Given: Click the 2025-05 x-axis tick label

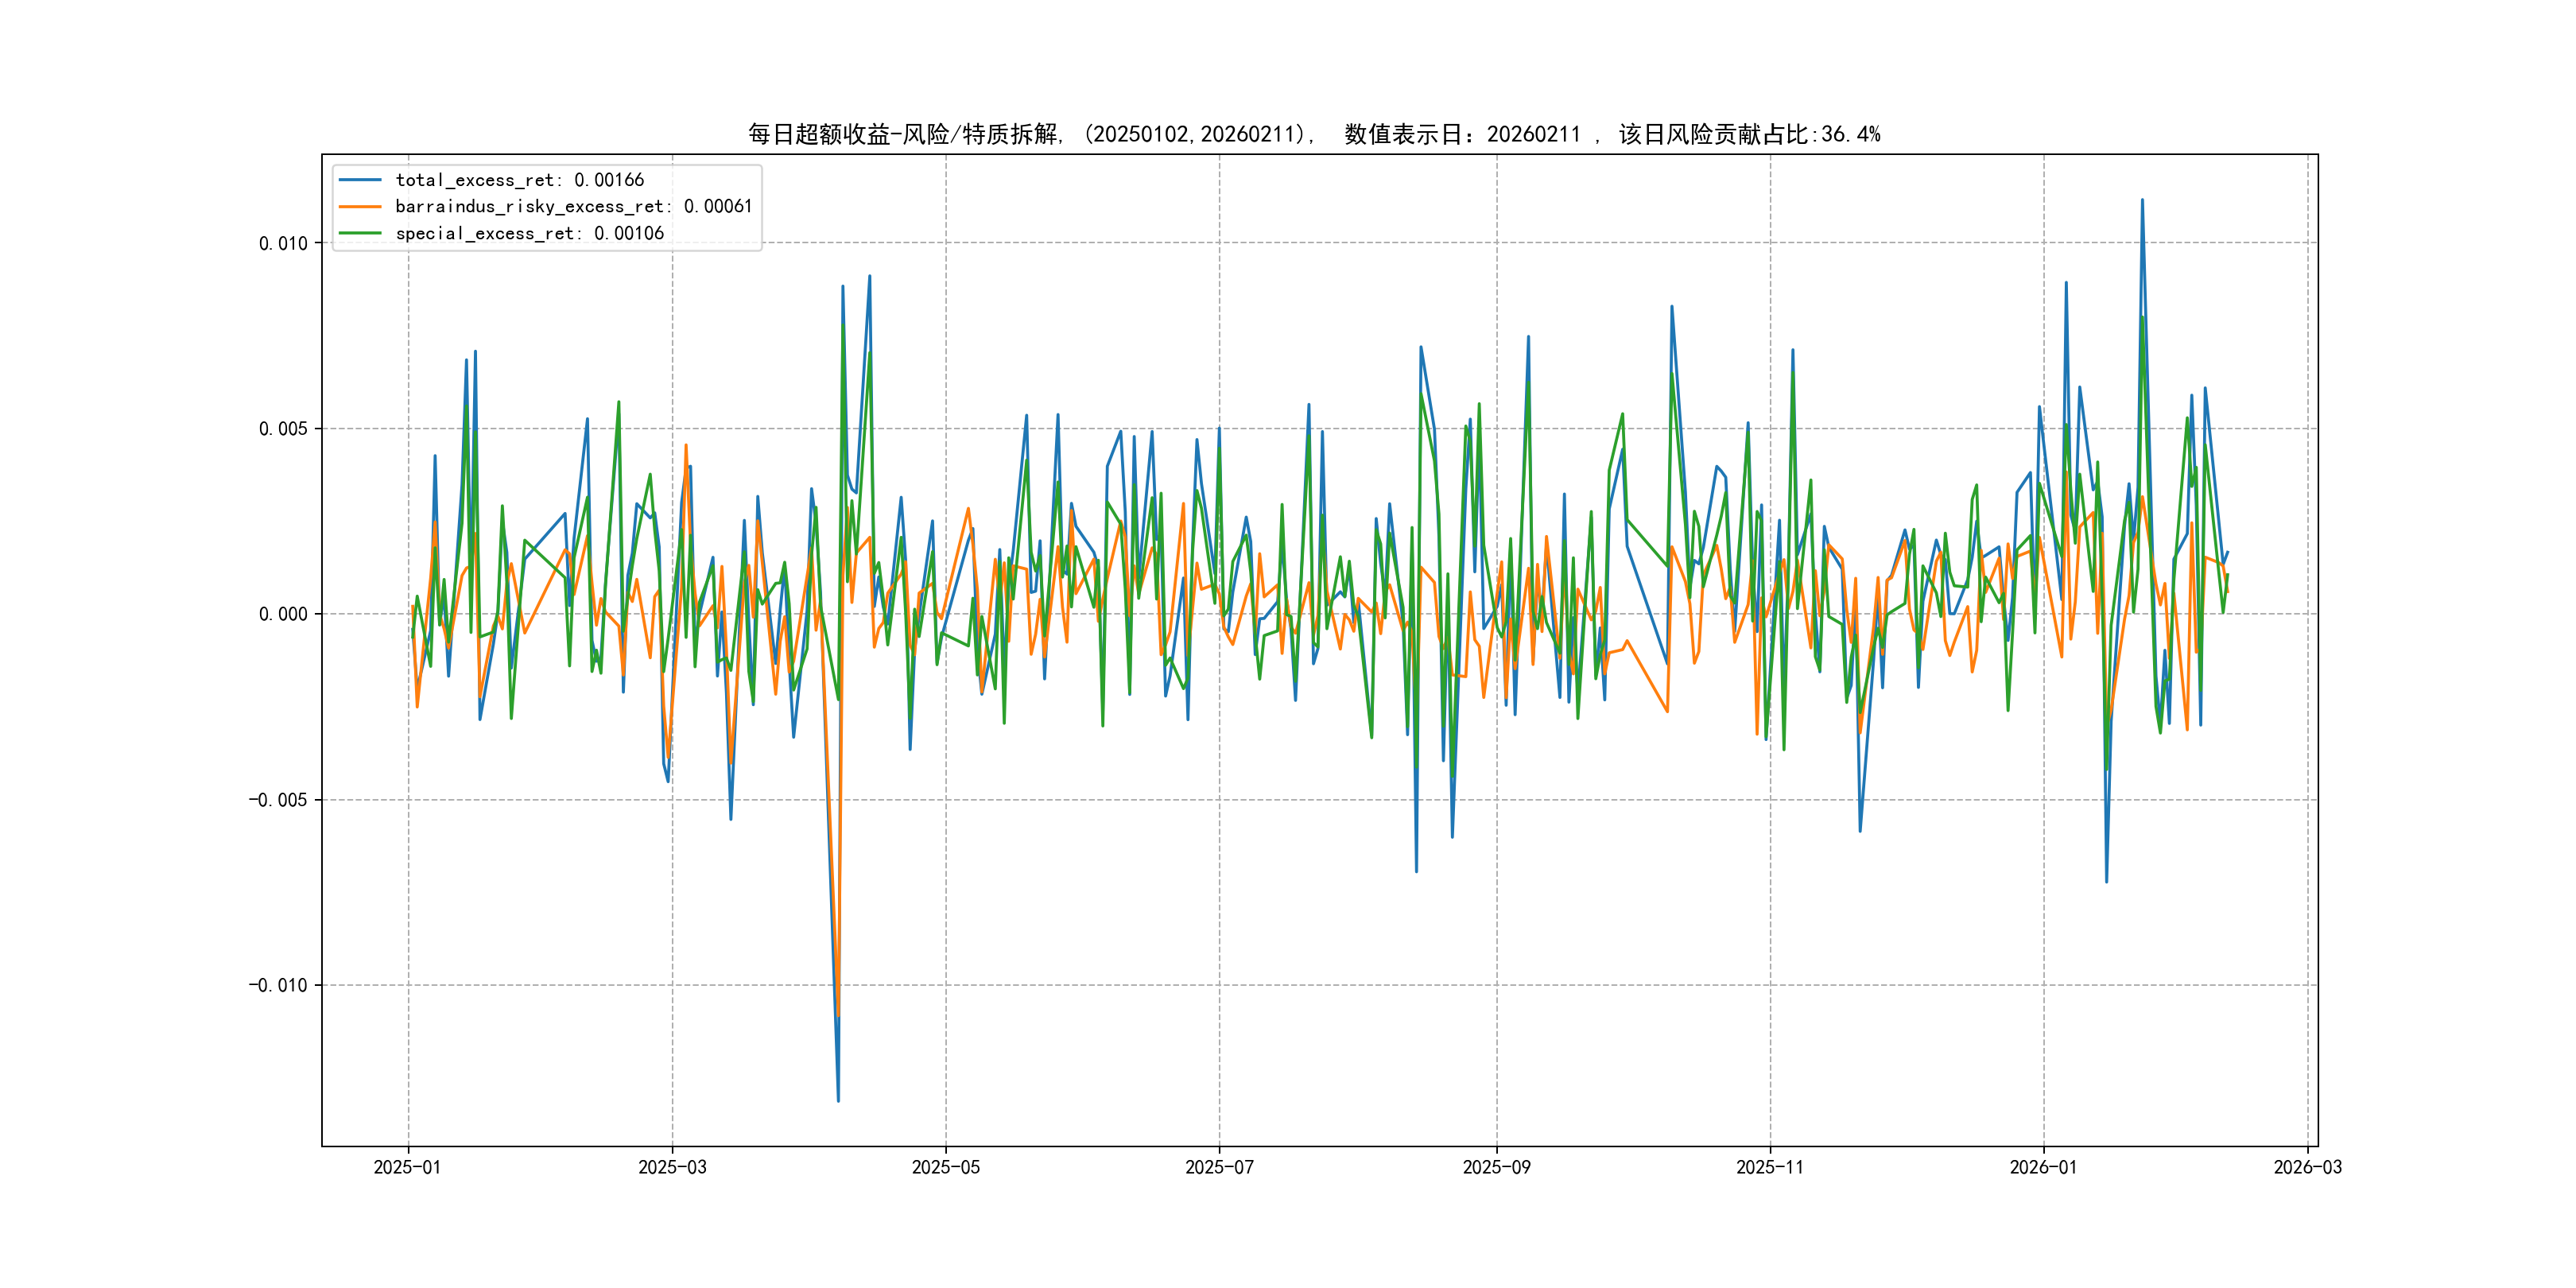Looking at the screenshot, I should [x=945, y=1167].
